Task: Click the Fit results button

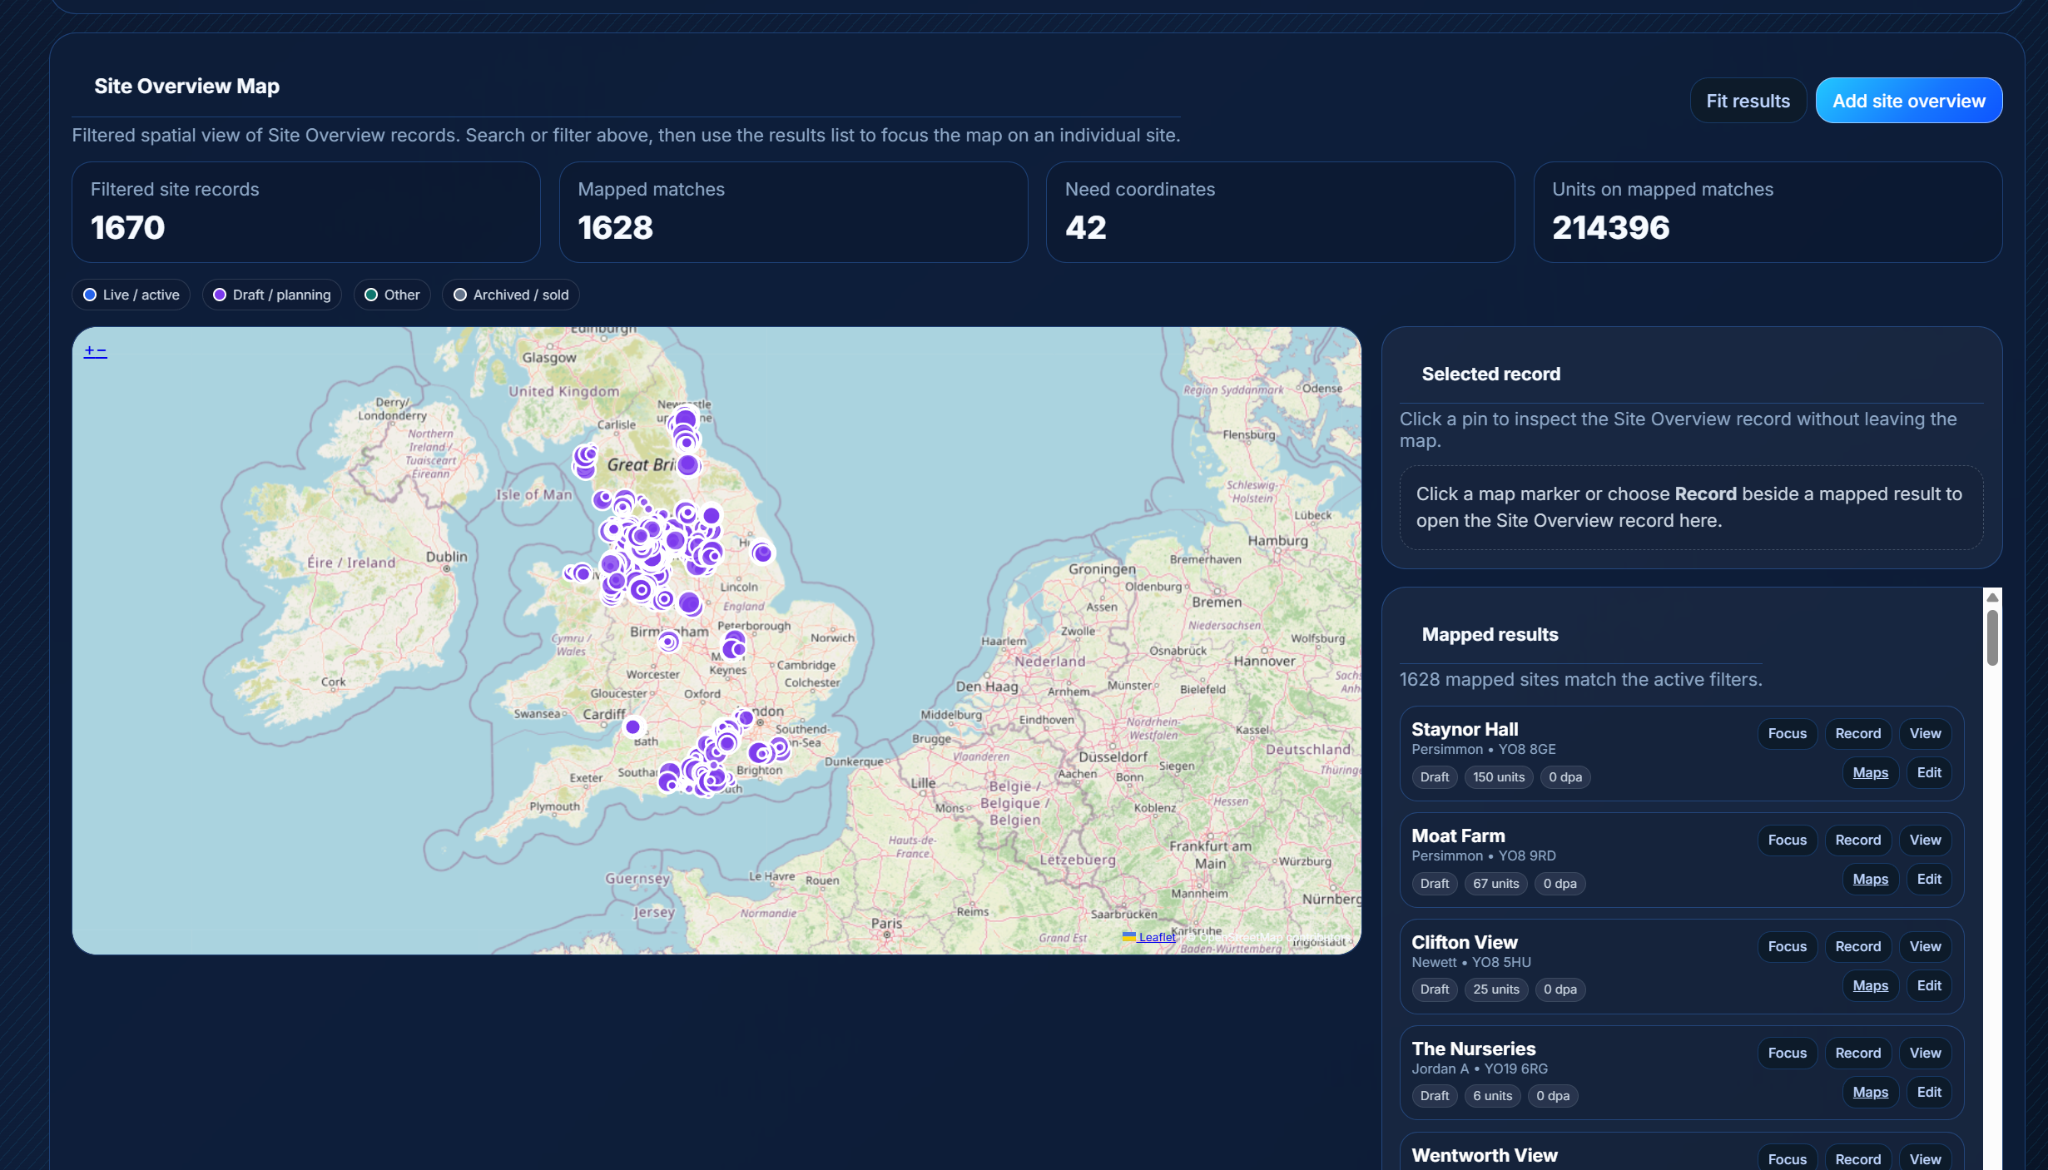Action: coord(1748,101)
